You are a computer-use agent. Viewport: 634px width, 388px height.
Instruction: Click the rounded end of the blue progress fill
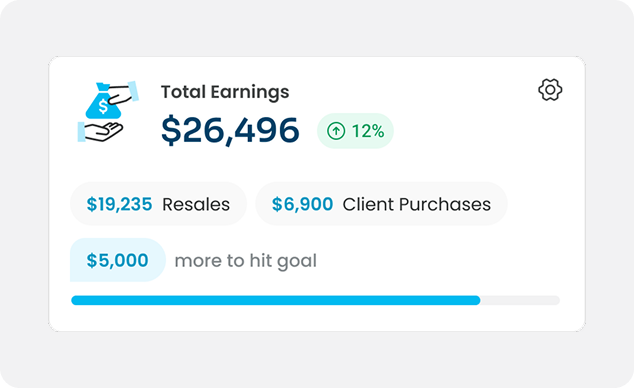[476, 300]
